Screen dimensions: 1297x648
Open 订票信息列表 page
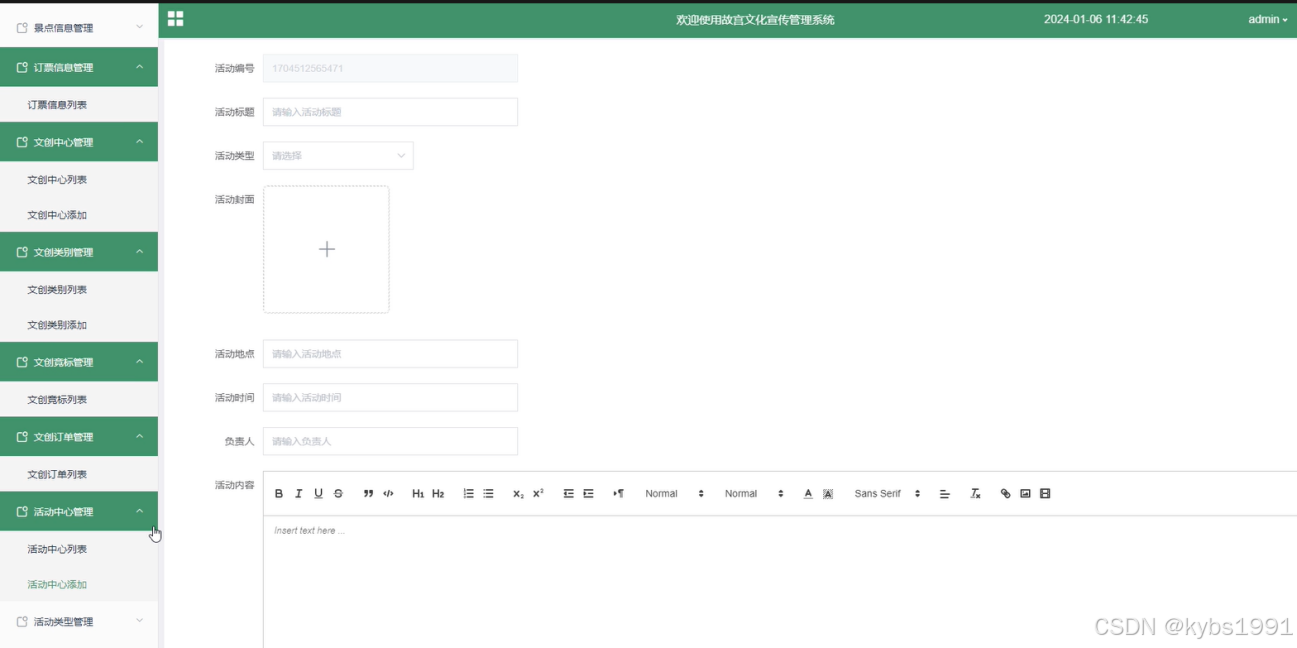click(79, 105)
